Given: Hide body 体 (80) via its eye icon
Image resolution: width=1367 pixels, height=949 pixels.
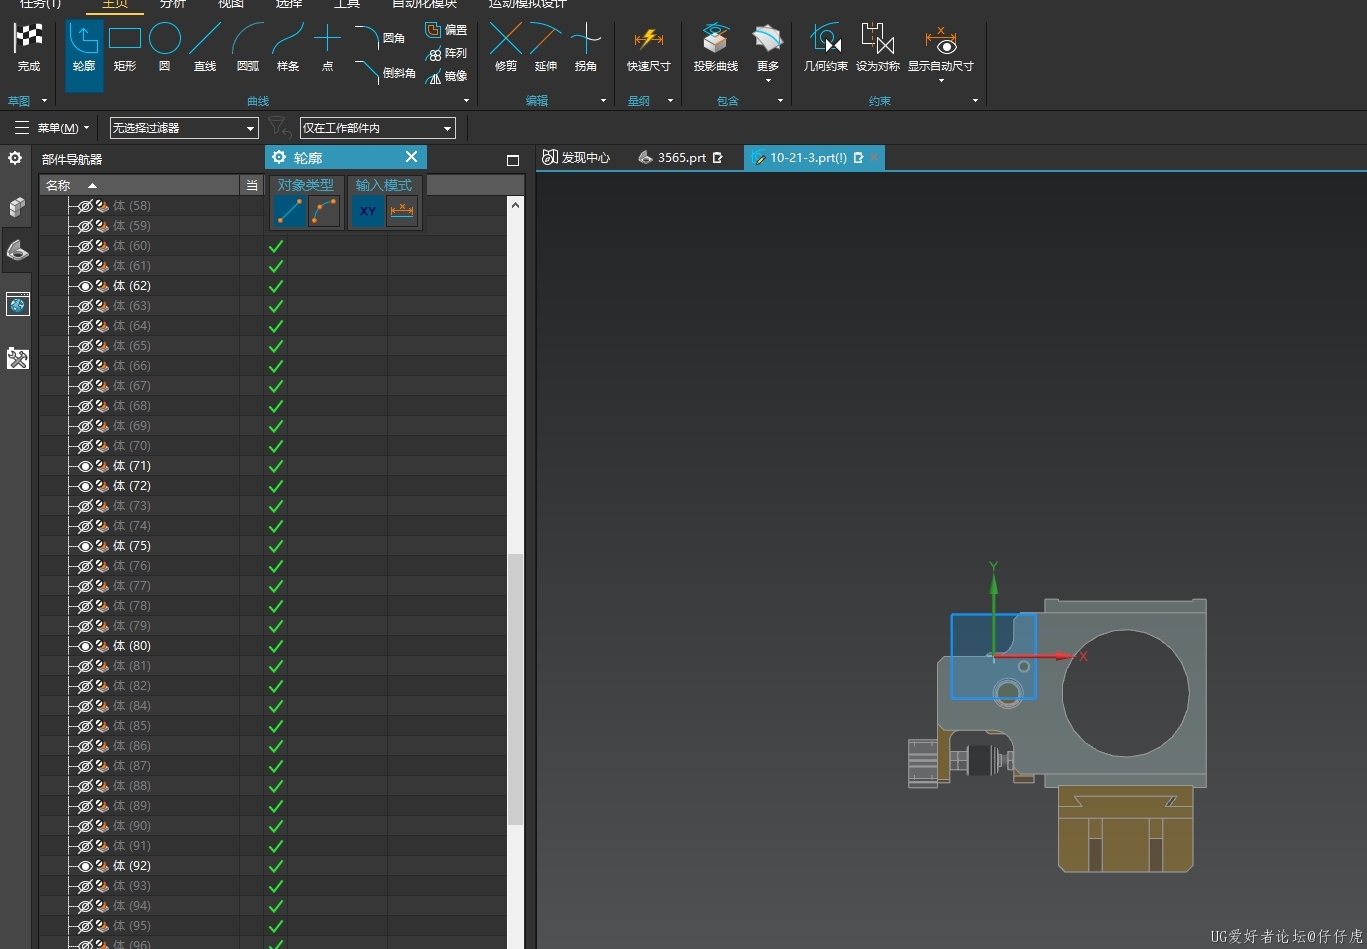Looking at the screenshot, I should click(x=85, y=646).
